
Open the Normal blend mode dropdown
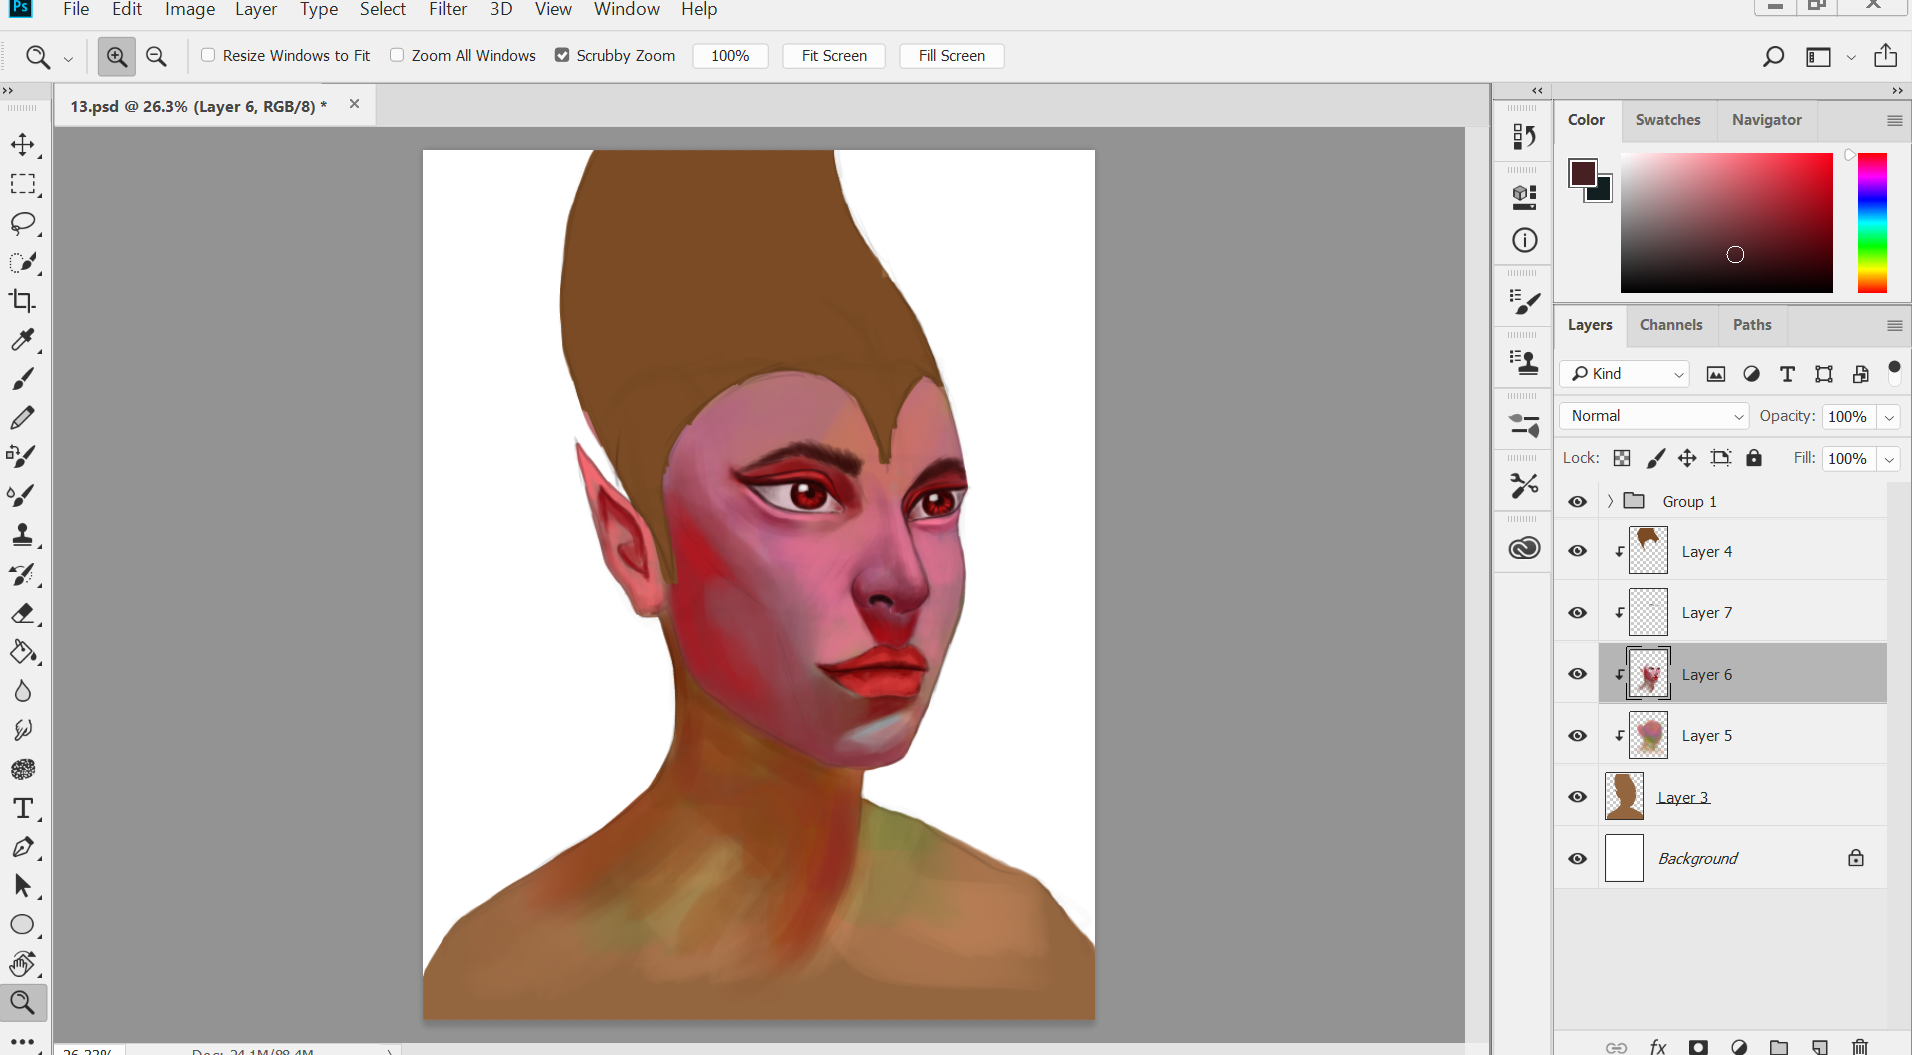pos(1654,416)
